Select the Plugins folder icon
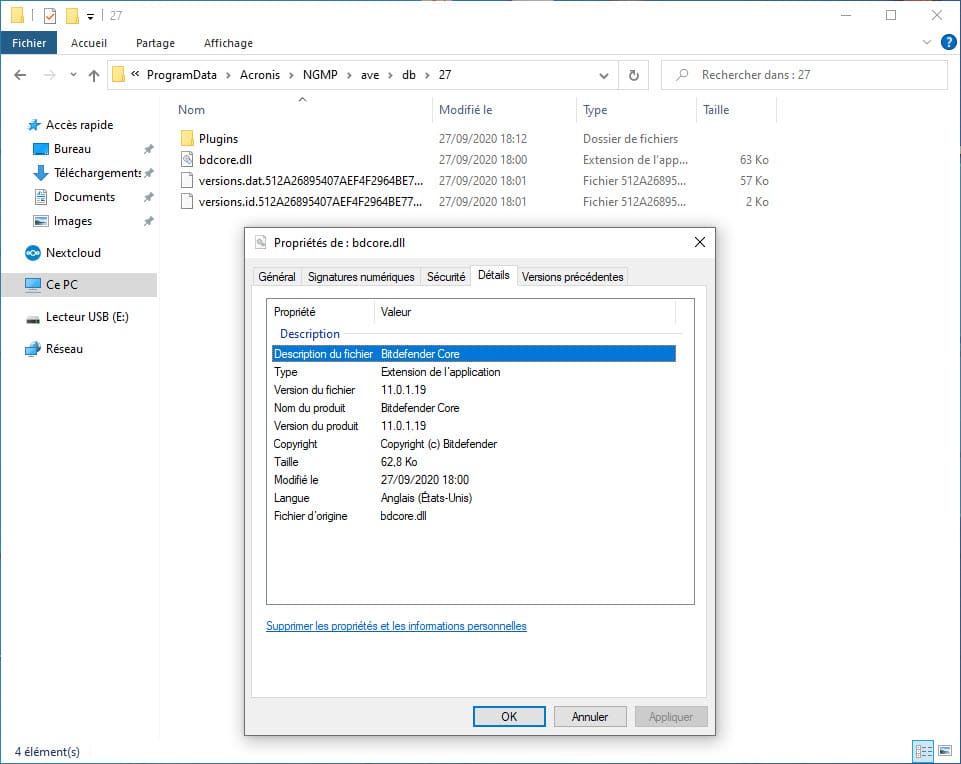This screenshot has width=961, height=764. coord(187,138)
